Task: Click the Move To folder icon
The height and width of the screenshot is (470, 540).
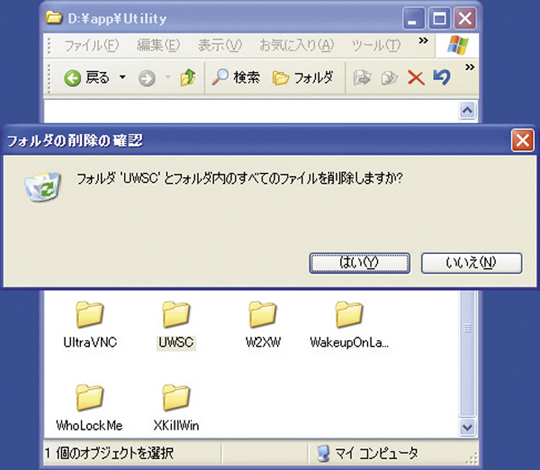Action: pos(362,78)
